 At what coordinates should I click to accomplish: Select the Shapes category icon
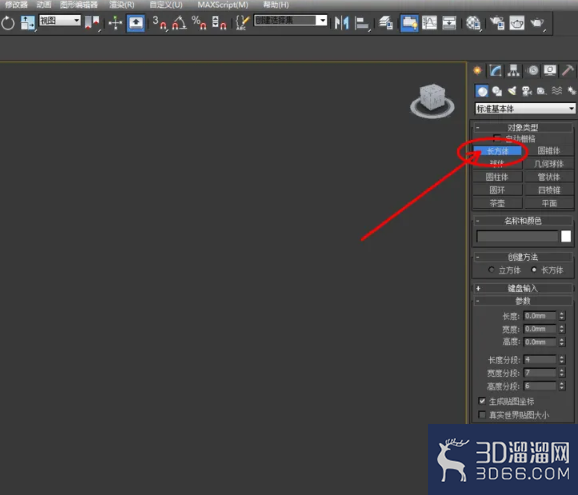(x=497, y=91)
